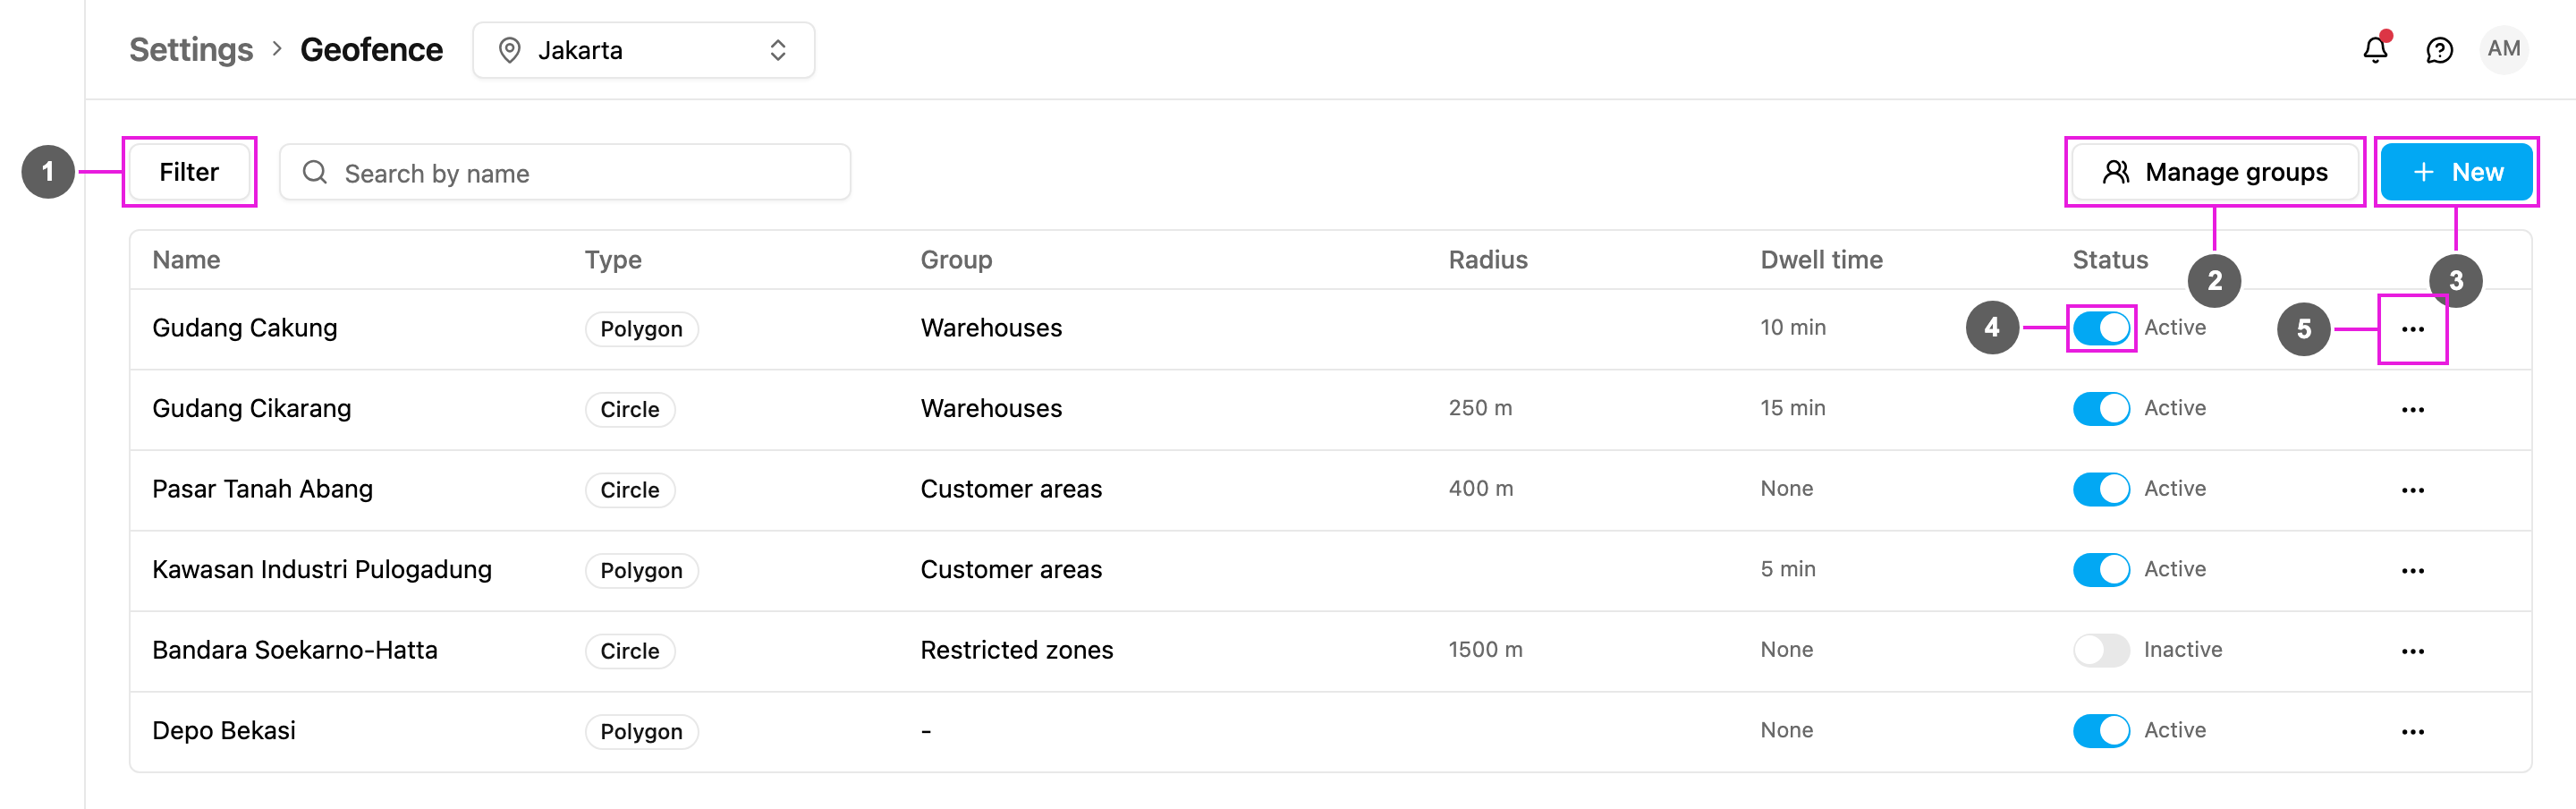Open more options for Bandara Soekarno-Hatta

(2412, 651)
